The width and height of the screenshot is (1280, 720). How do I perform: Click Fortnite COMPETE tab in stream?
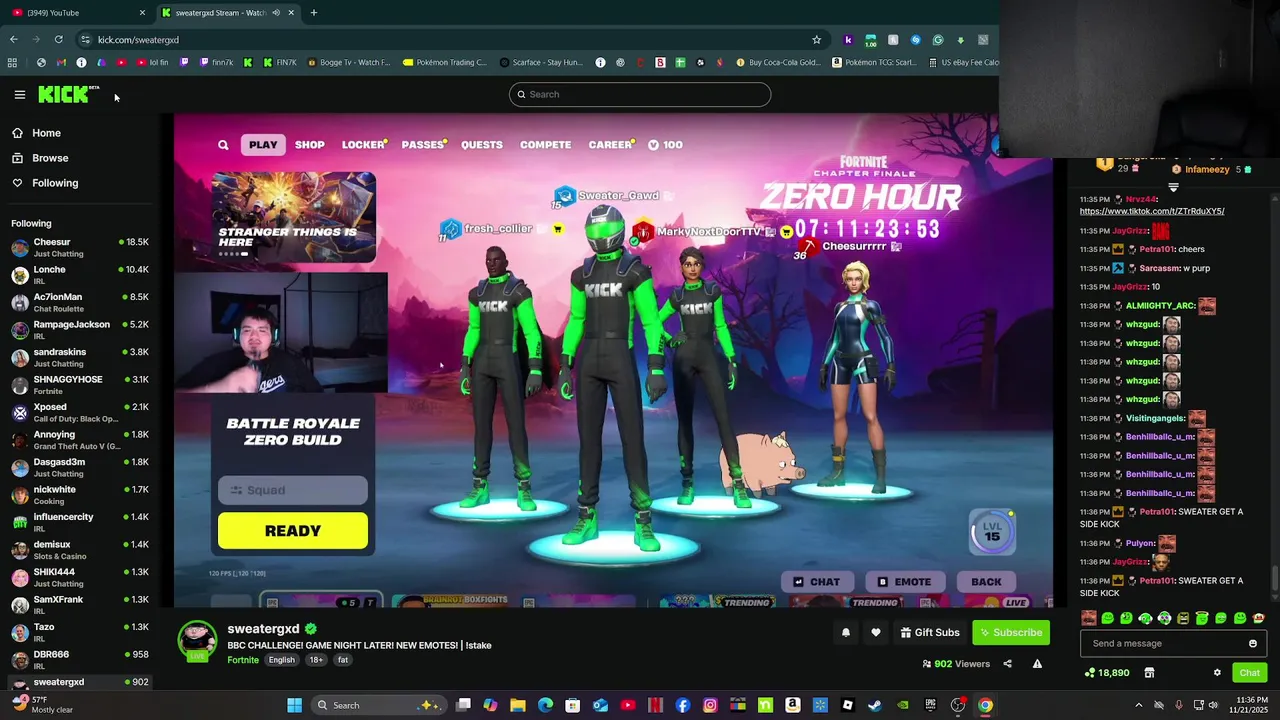click(x=545, y=145)
